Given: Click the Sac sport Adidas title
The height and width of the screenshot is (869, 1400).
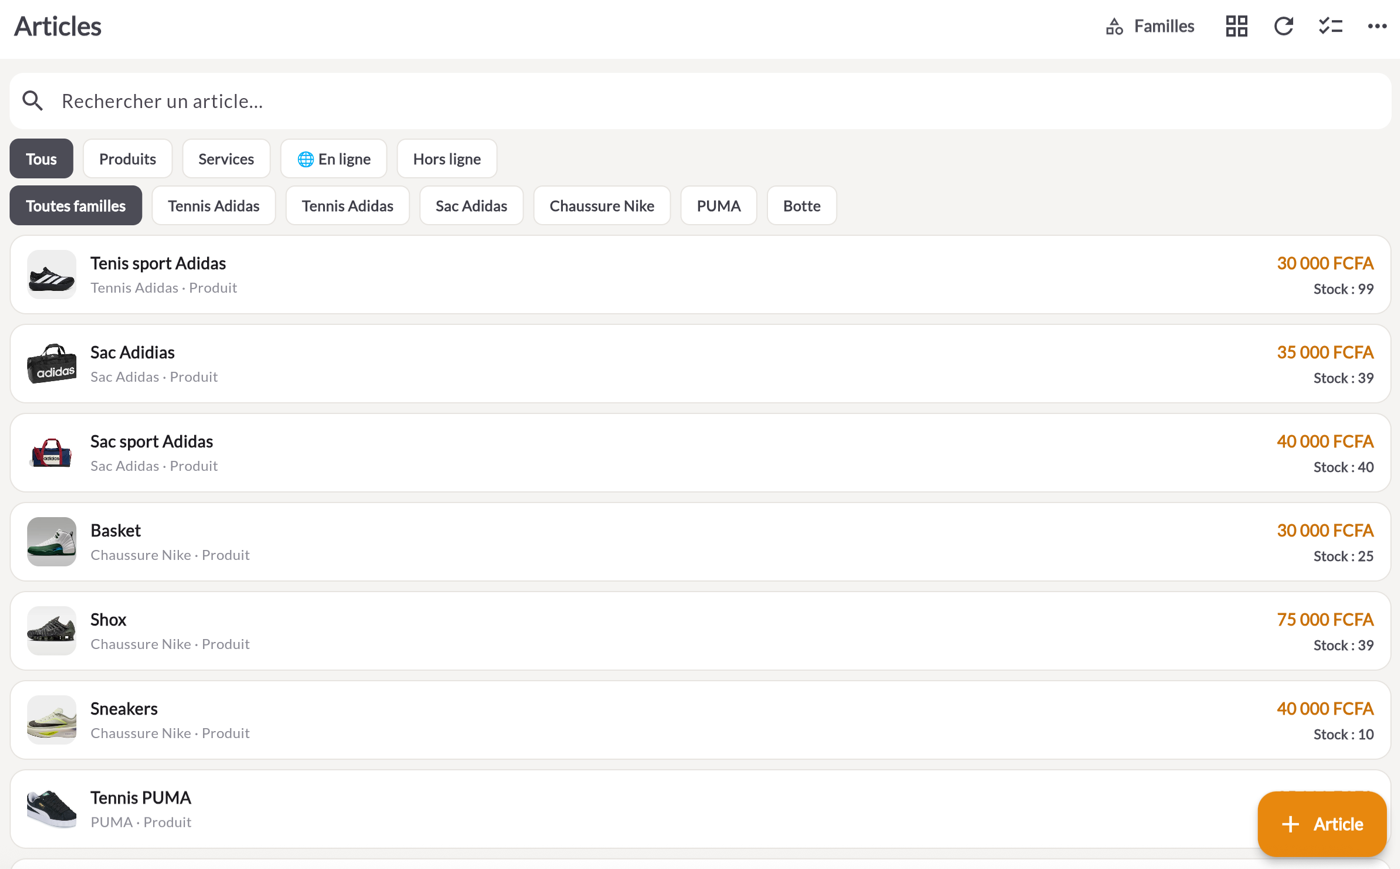Looking at the screenshot, I should [x=151, y=441].
